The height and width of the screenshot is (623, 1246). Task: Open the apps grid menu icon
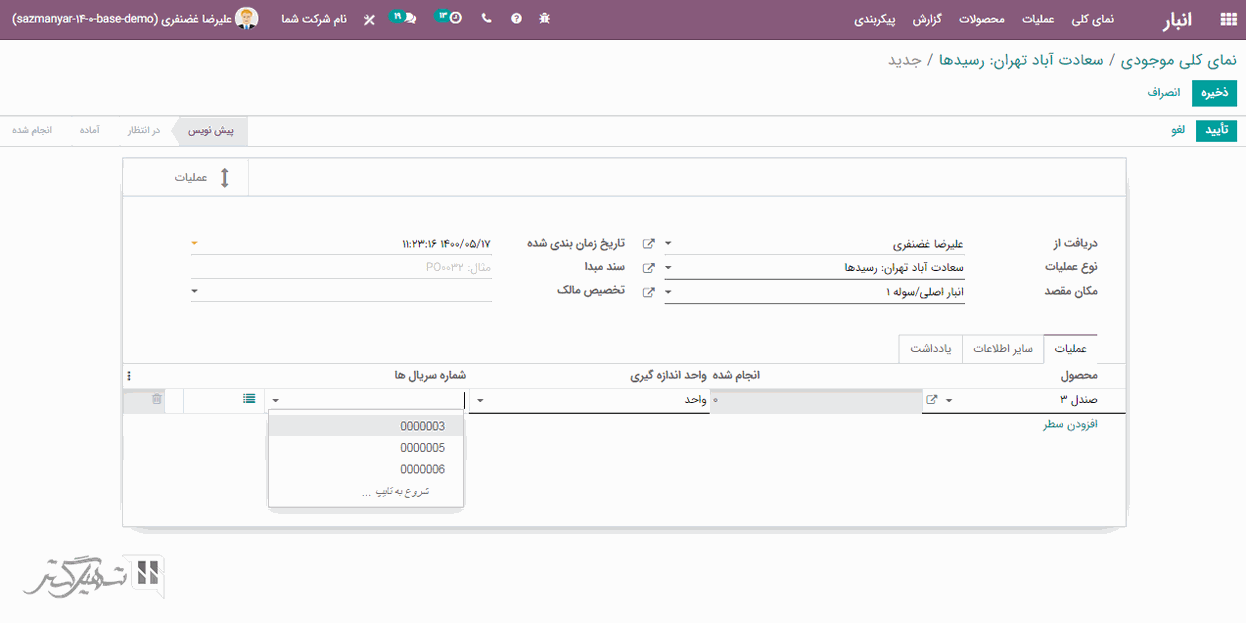pos(1228,19)
